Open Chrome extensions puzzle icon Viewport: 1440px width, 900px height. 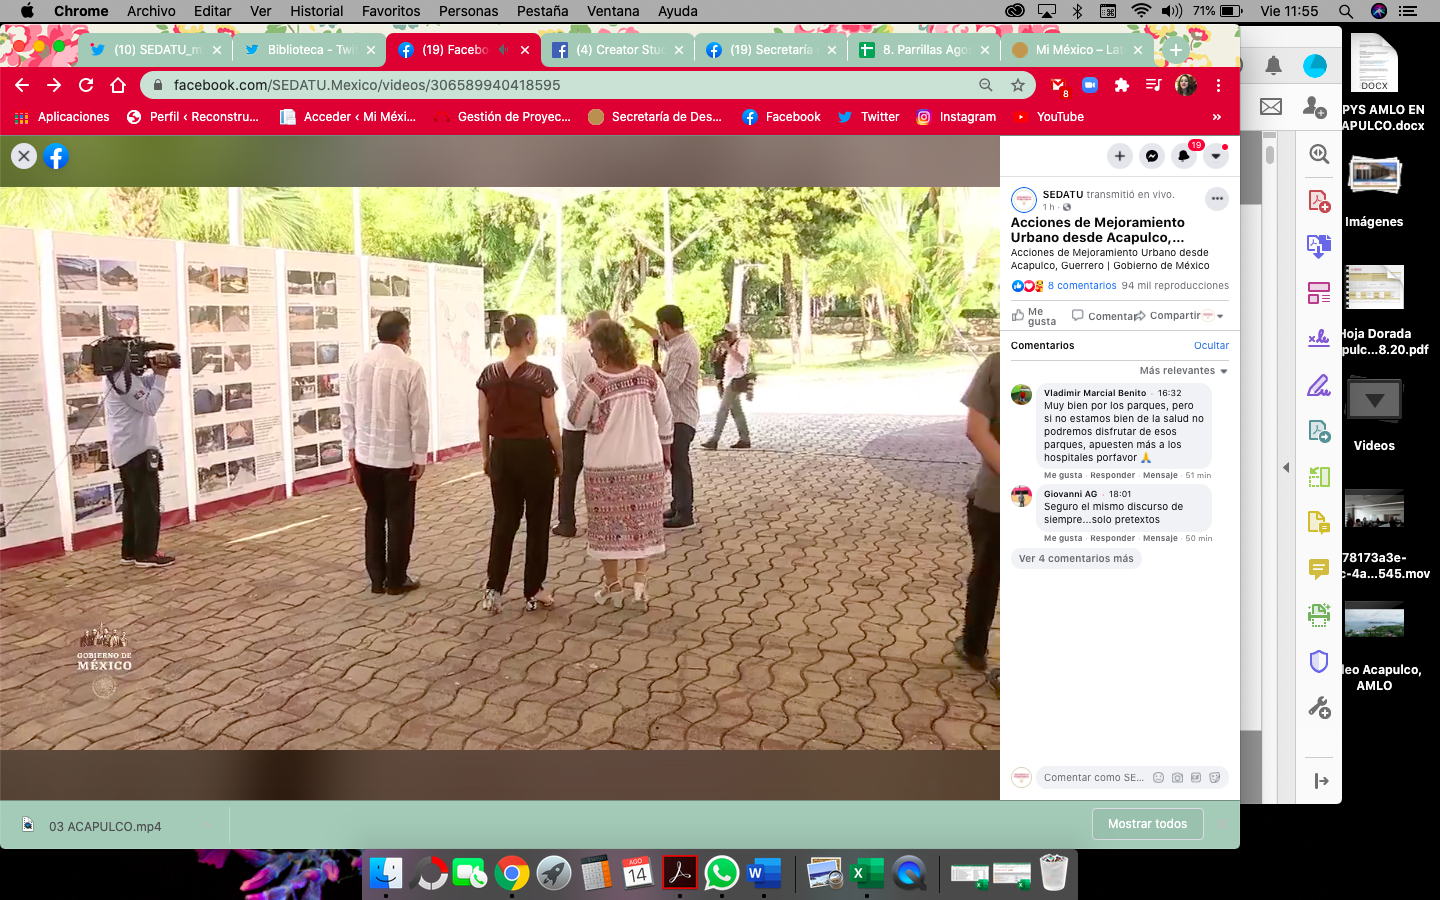tap(1122, 85)
